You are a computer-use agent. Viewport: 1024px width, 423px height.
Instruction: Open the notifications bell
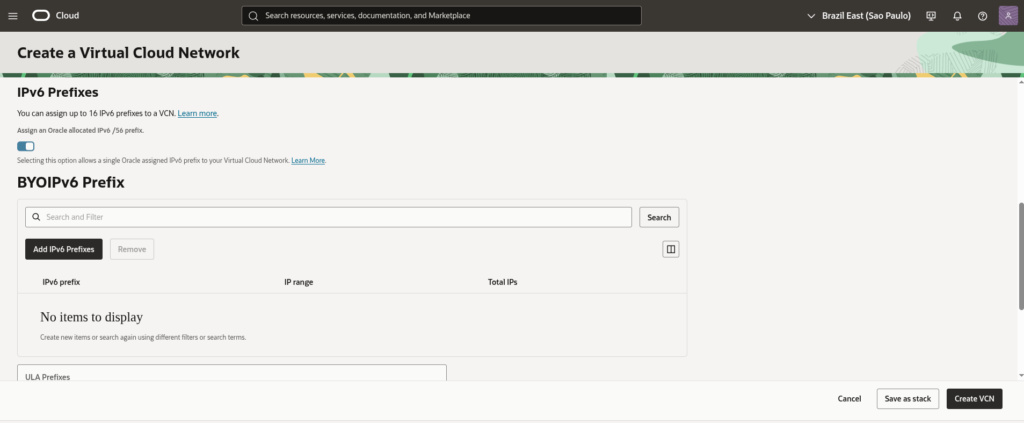pos(957,16)
